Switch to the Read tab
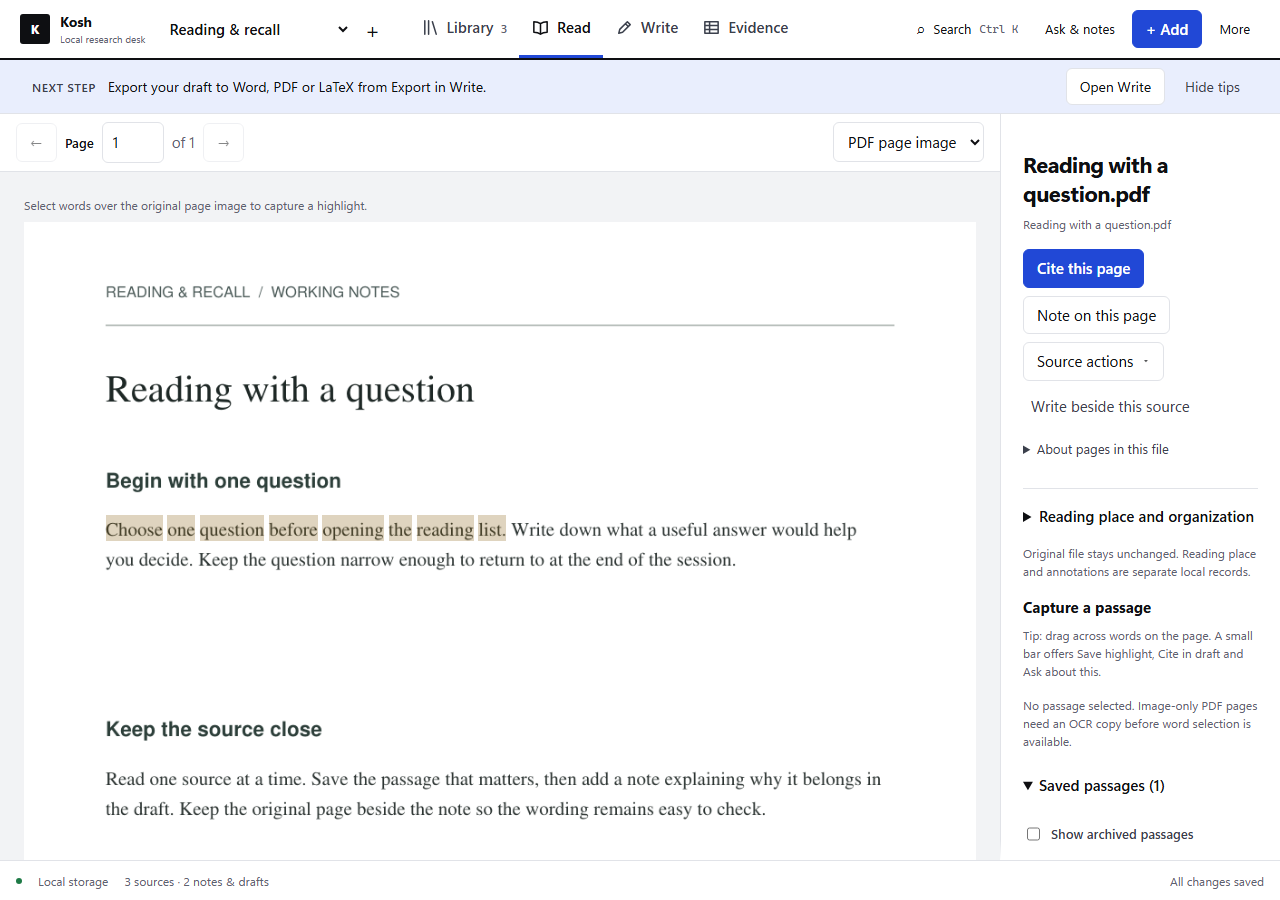This screenshot has height=900, width=1280. [x=561, y=28]
